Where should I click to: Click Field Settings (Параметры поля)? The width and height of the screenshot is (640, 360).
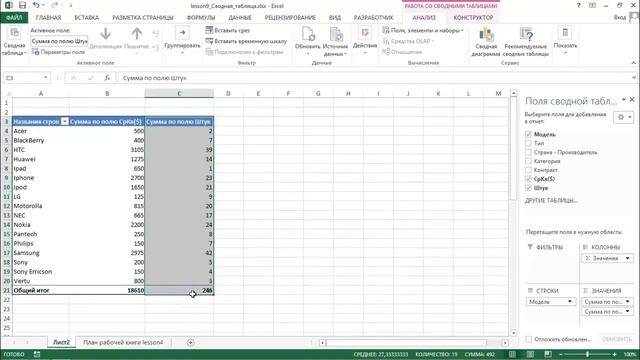pos(58,52)
